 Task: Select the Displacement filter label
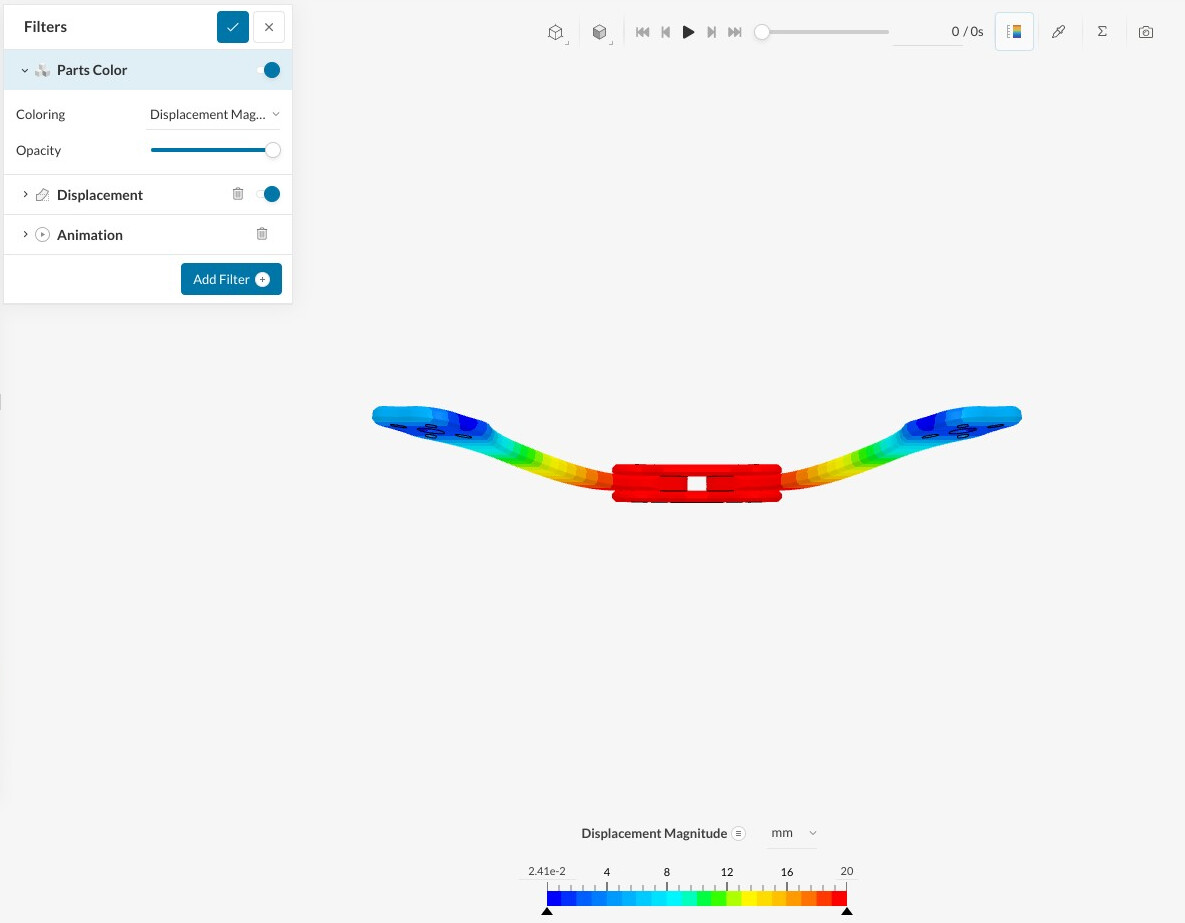(x=100, y=195)
